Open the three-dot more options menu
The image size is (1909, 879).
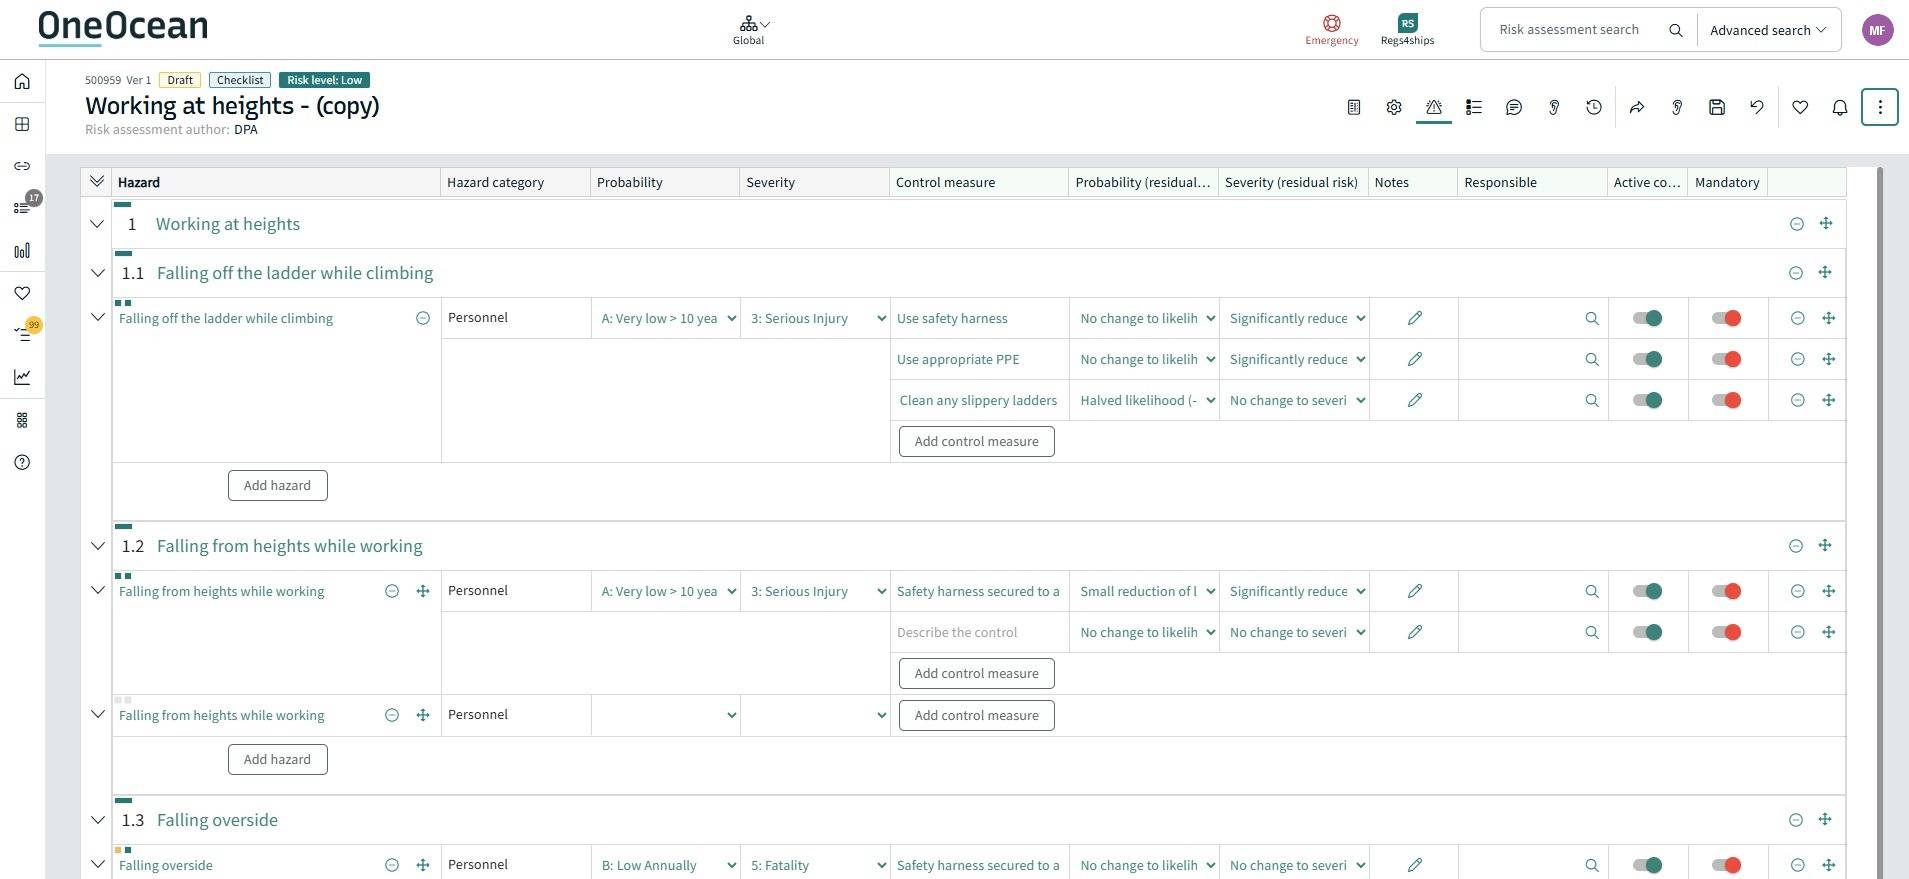tap(1879, 107)
